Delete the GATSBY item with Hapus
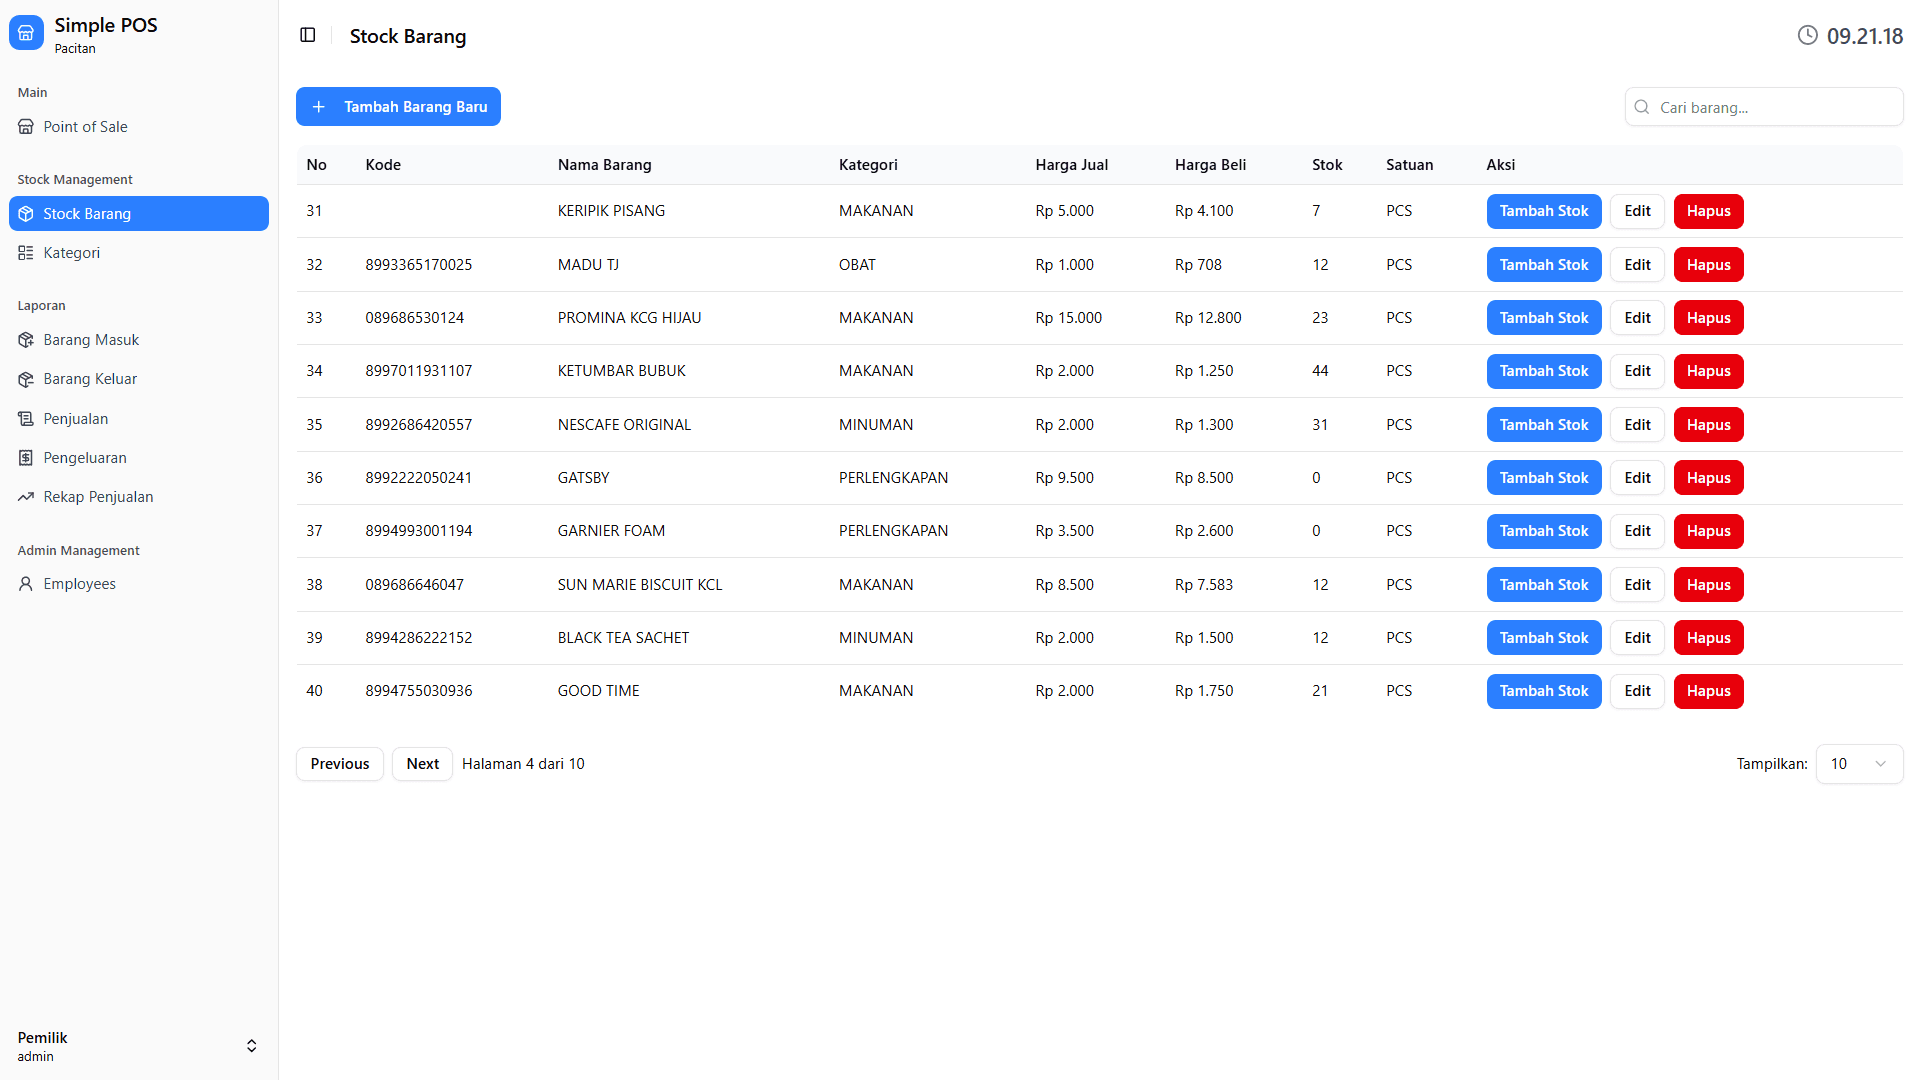The image size is (1920, 1080). coord(1708,478)
